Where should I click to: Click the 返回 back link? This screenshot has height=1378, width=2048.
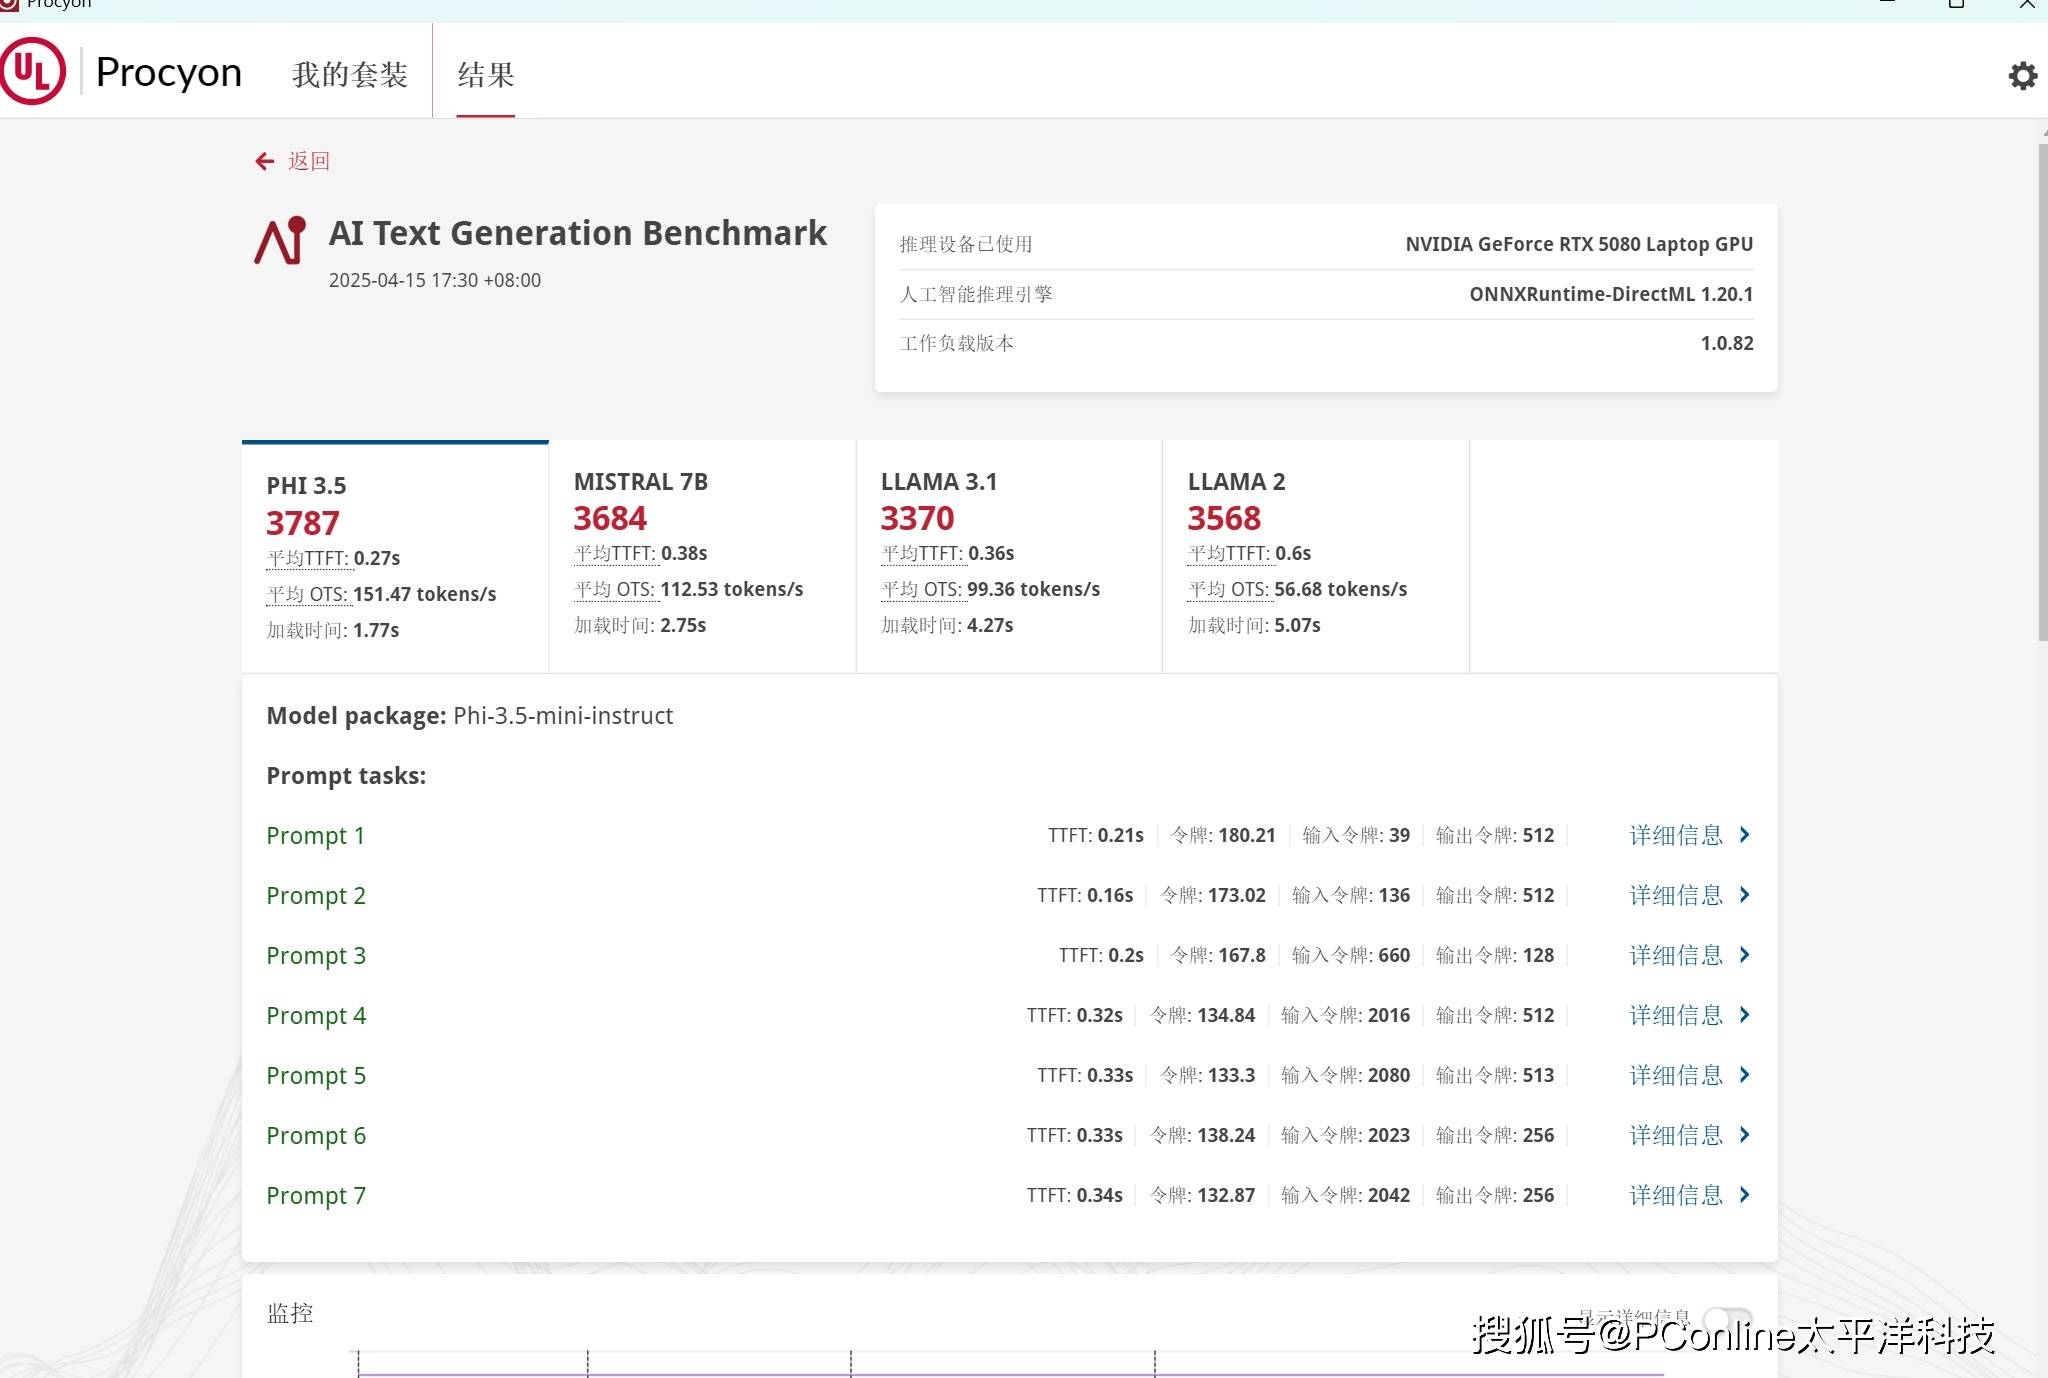coord(308,161)
